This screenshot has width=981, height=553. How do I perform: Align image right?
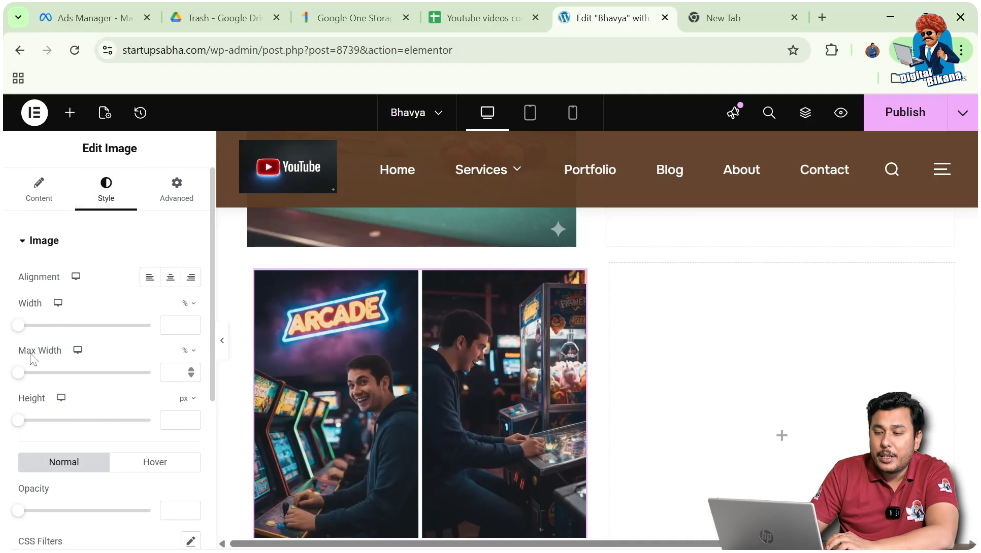point(191,277)
